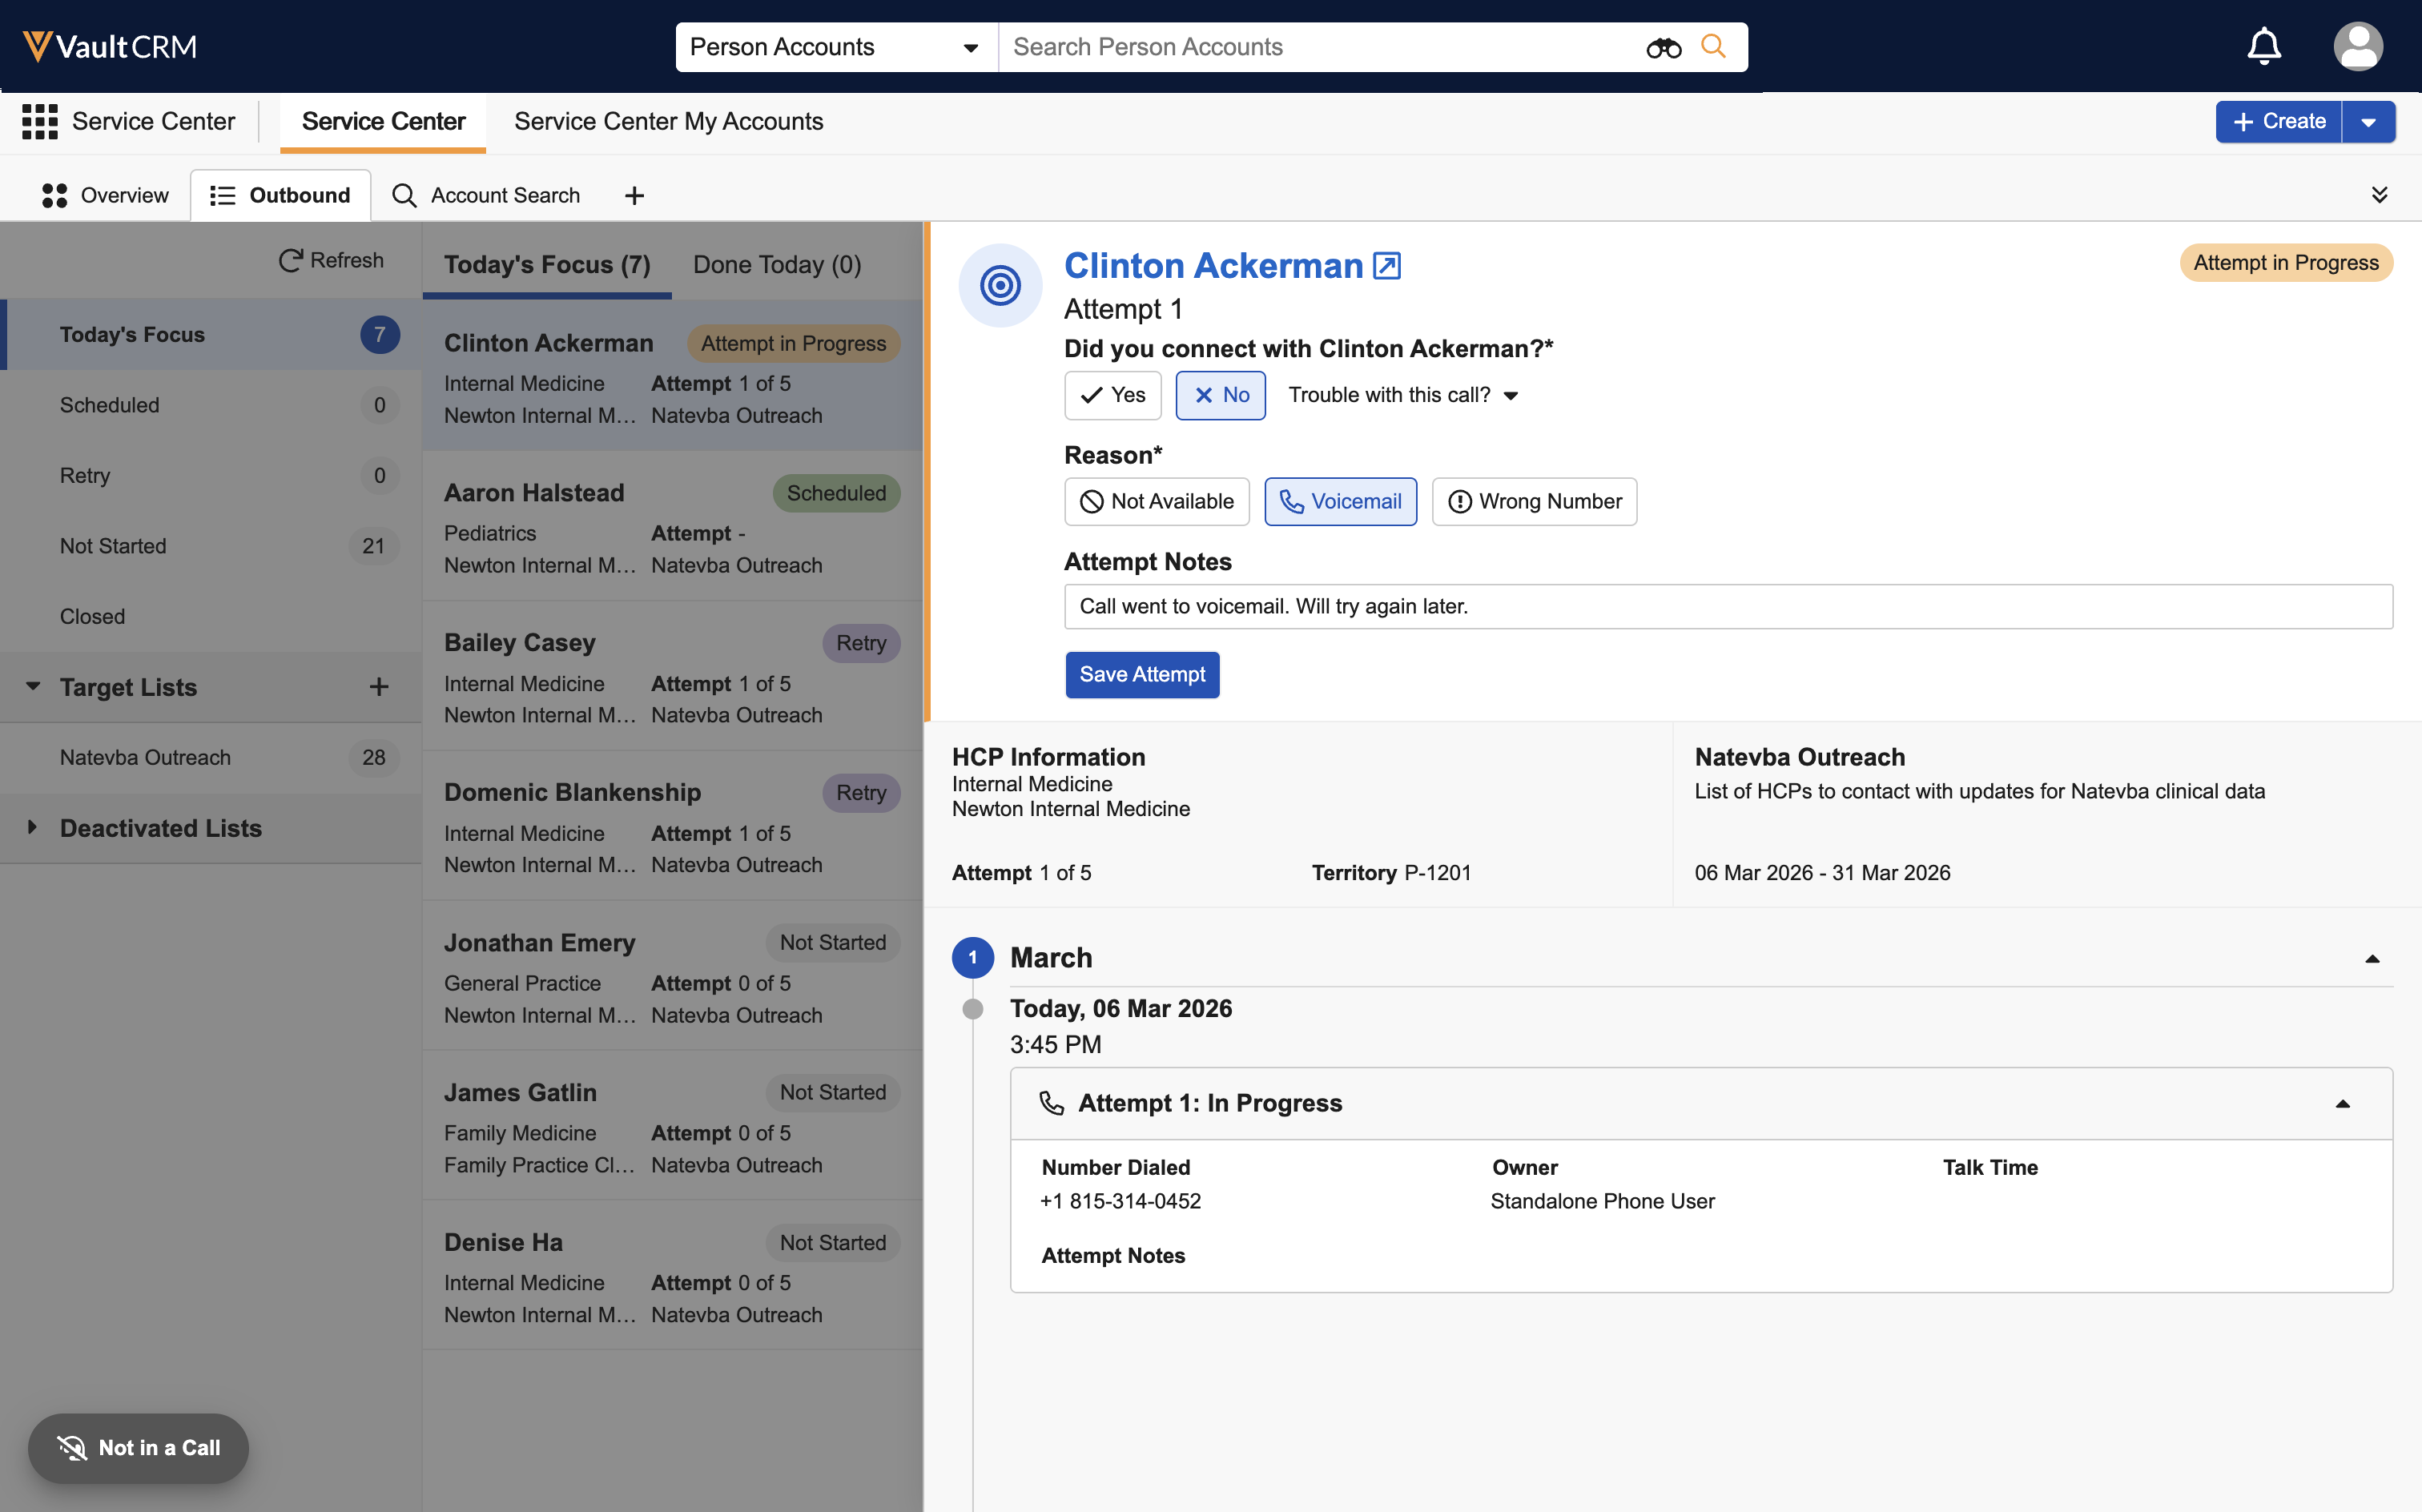Open Trouble with this call dropdown

(x=1402, y=395)
